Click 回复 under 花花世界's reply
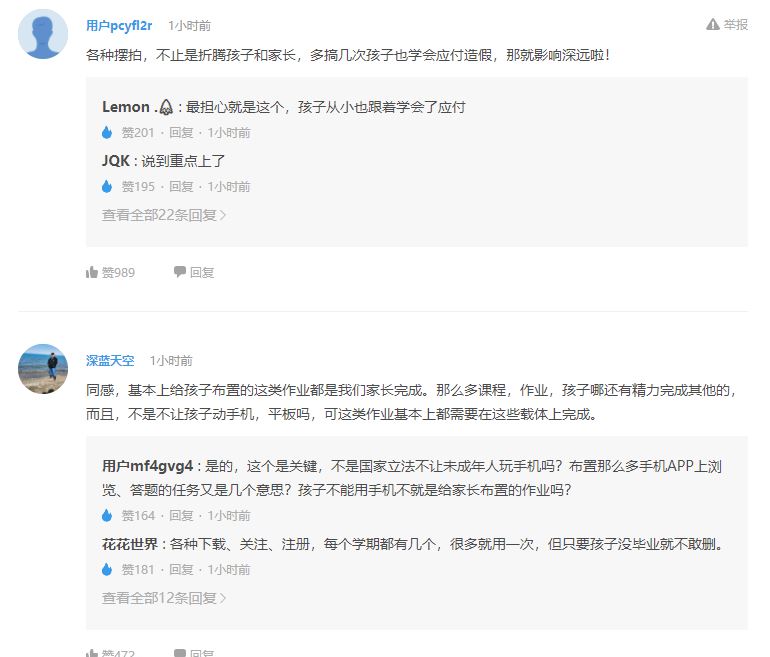Viewport: 770px width, 657px height. point(181,569)
